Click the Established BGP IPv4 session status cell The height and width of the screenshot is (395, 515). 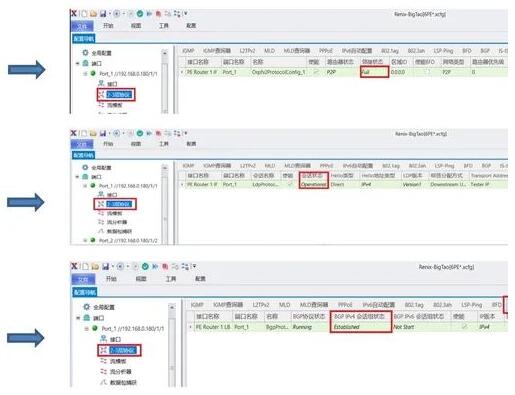(x=361, y=327)
